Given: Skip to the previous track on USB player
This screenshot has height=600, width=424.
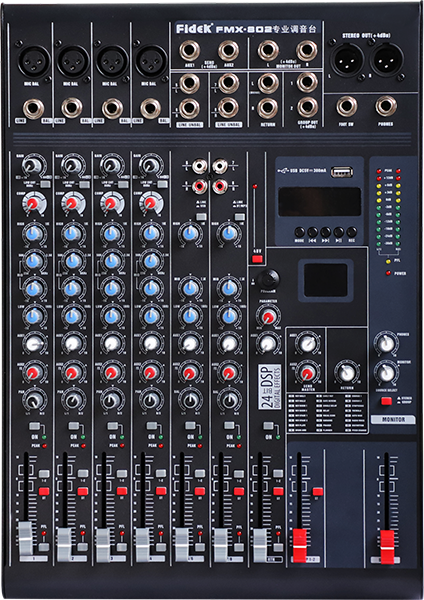Looking at the screenshot, I should [x=313, y=232].
